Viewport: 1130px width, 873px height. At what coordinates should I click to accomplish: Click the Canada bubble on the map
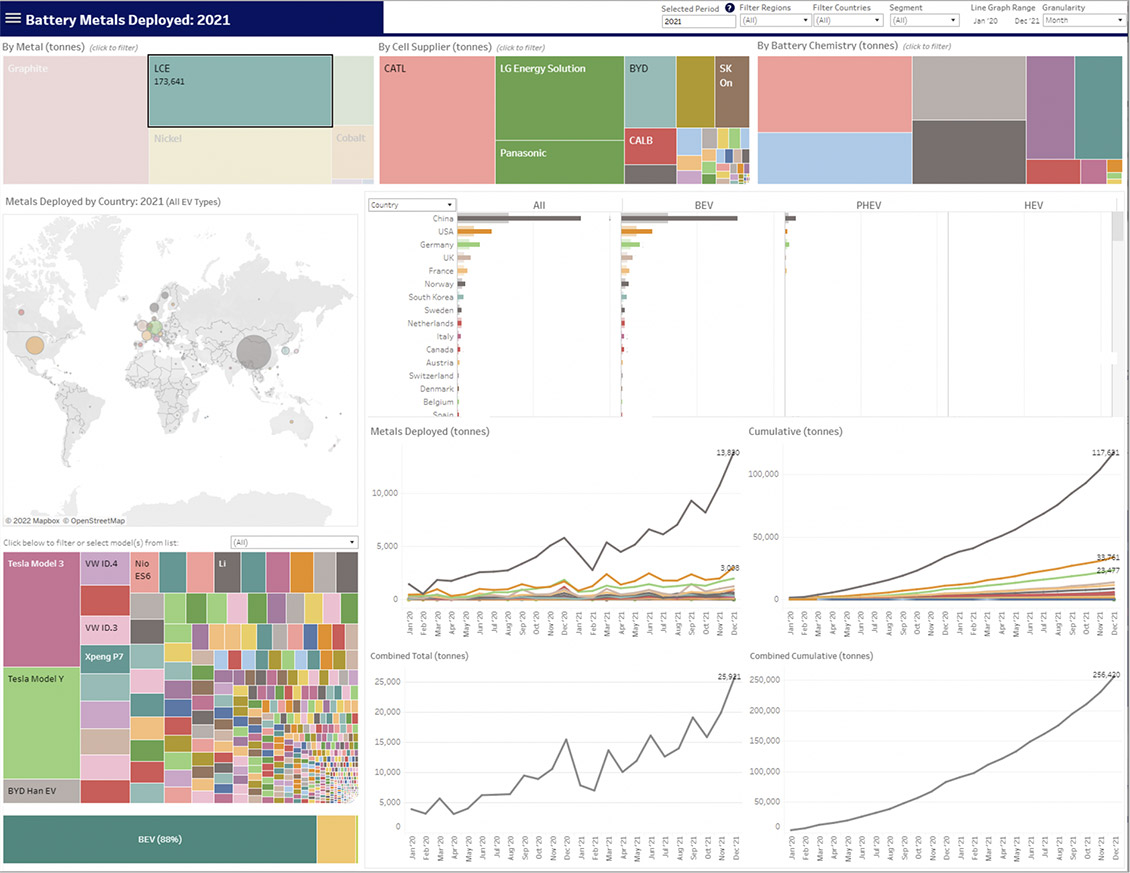[x=20, y=312]
